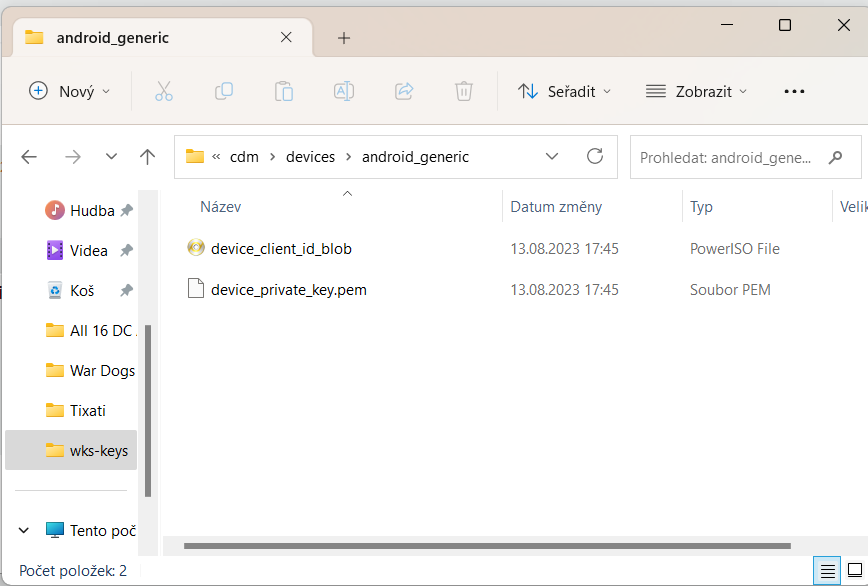Switch to large thumbnails view layout
This screenshot has width=868, height=586.
[855, 571]
